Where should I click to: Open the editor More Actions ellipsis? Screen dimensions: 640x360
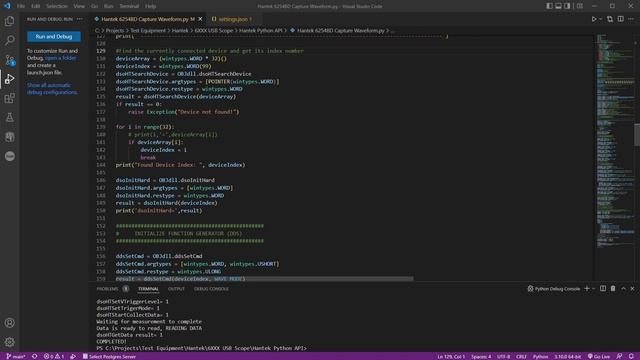[631, 19]
